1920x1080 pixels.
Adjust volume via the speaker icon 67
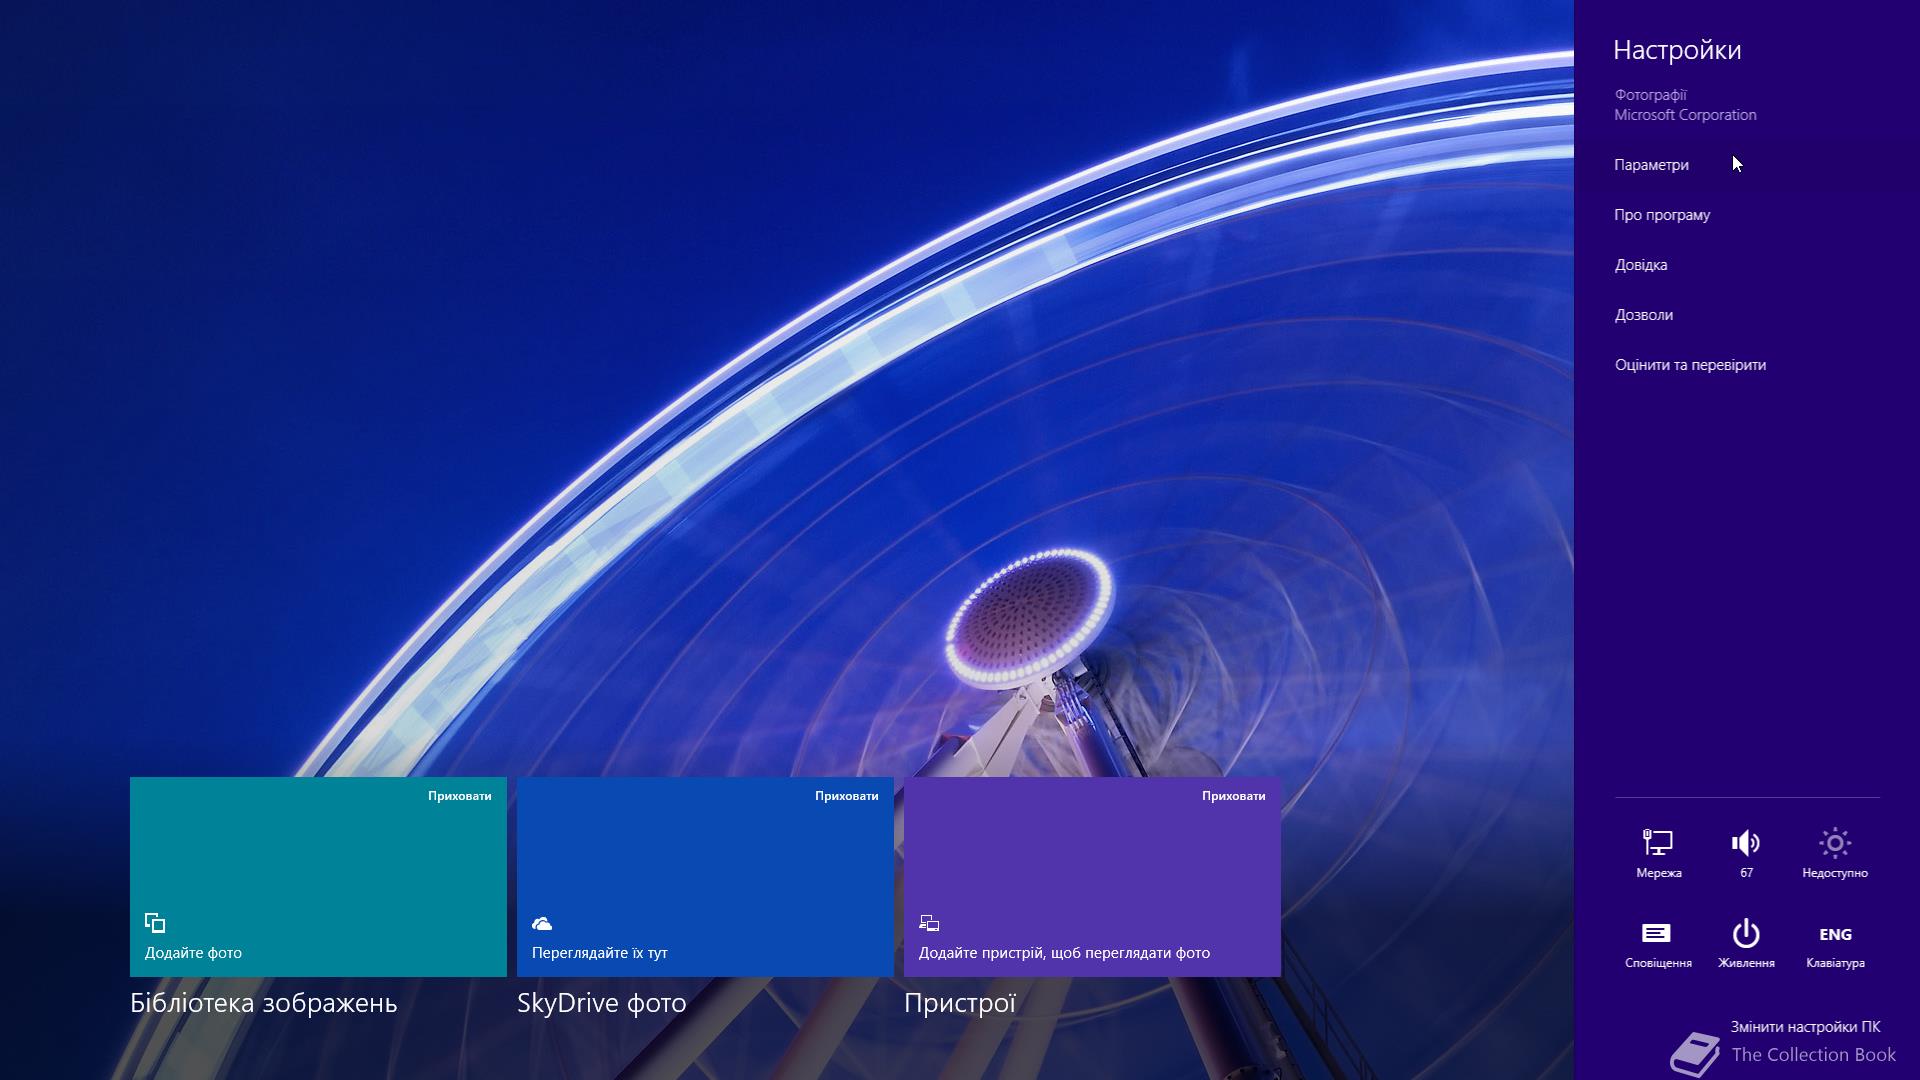click(x=1746, y=853)
